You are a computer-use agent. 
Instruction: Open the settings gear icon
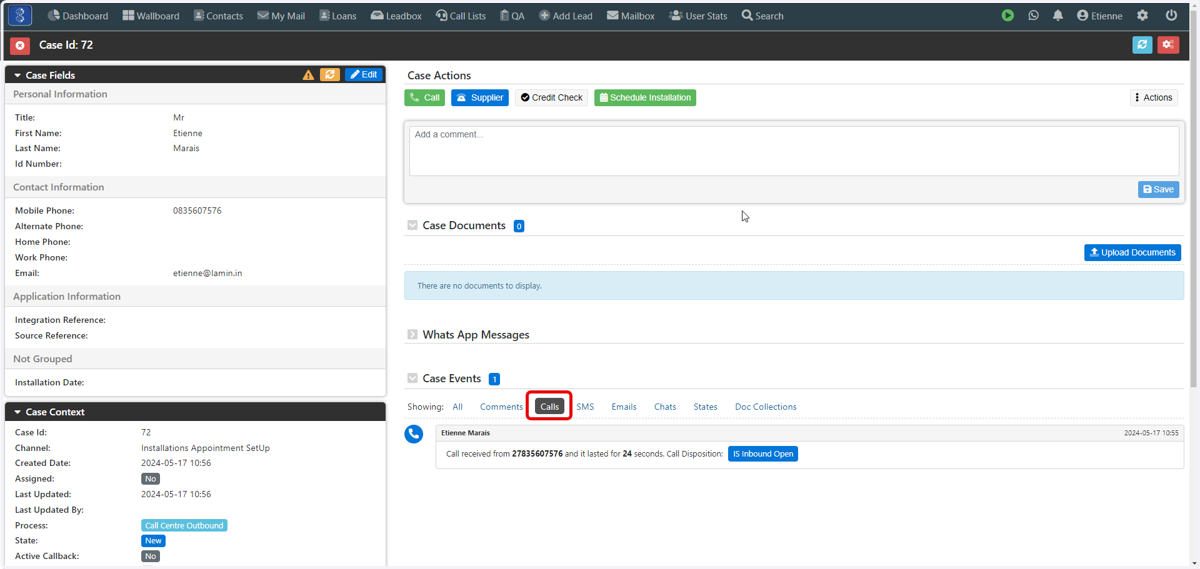[x=1143, y=16]
